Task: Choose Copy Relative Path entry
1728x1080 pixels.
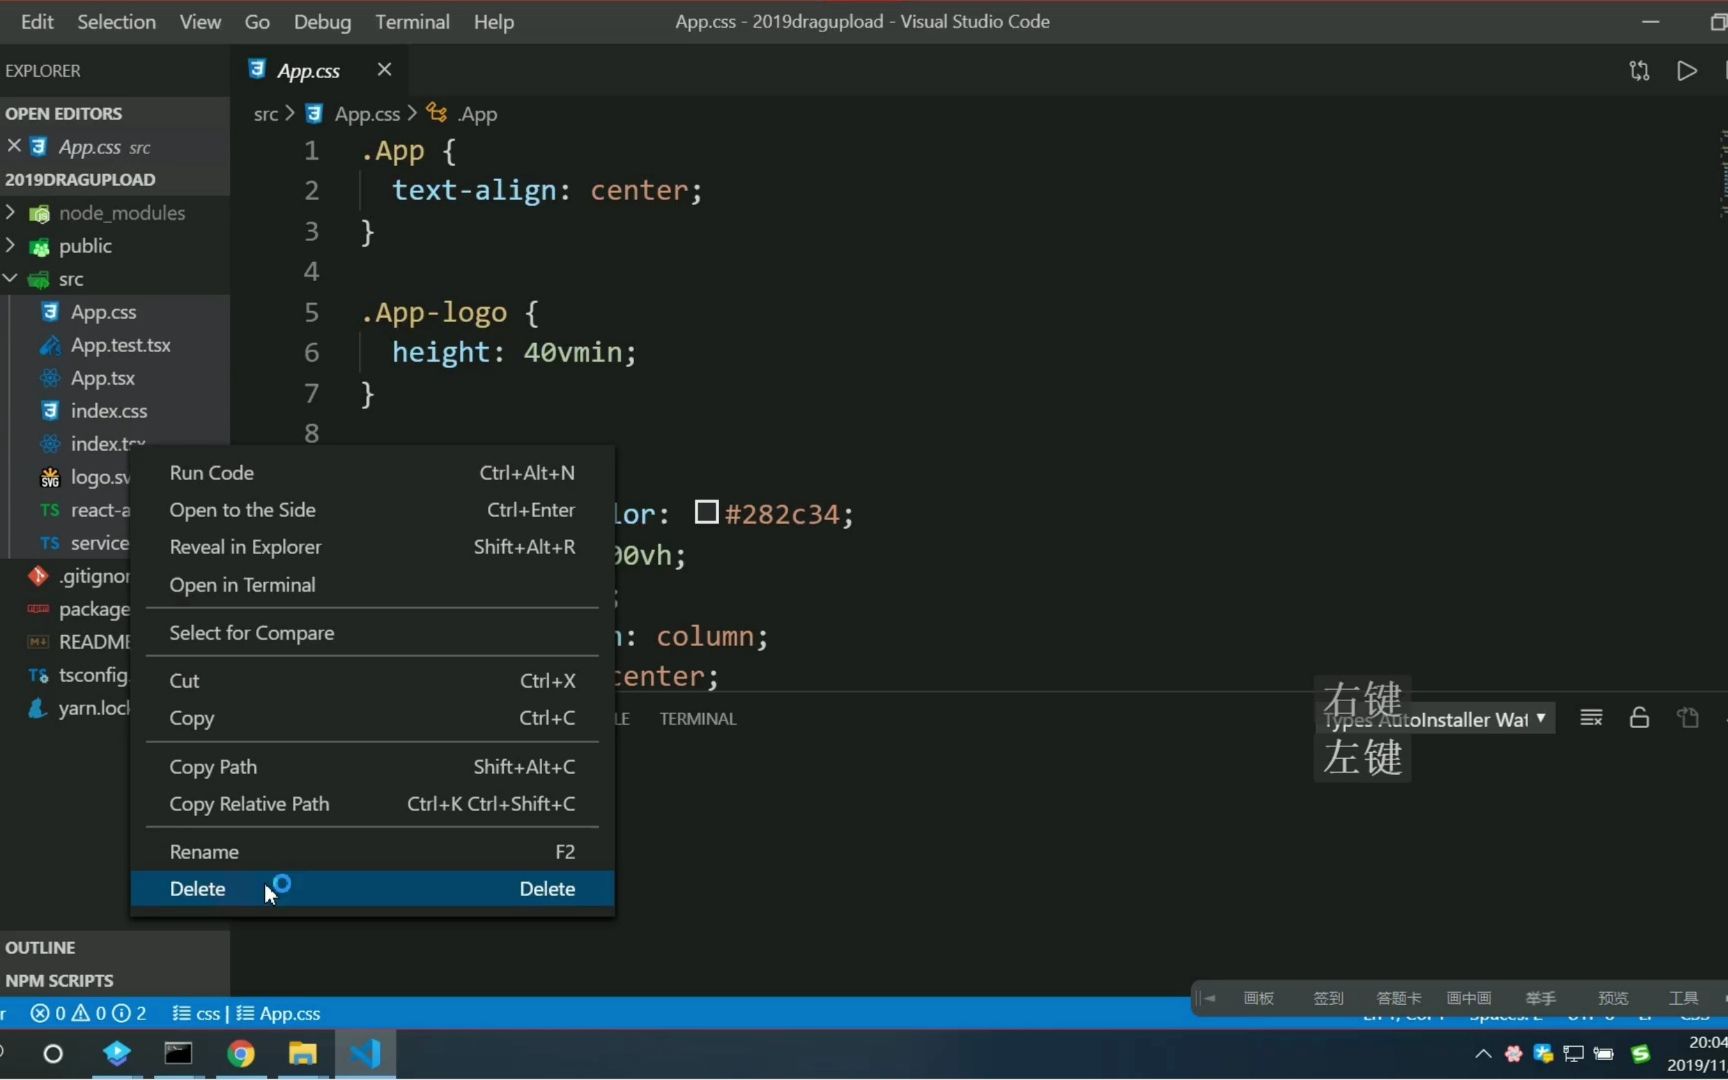Action: 372,804
